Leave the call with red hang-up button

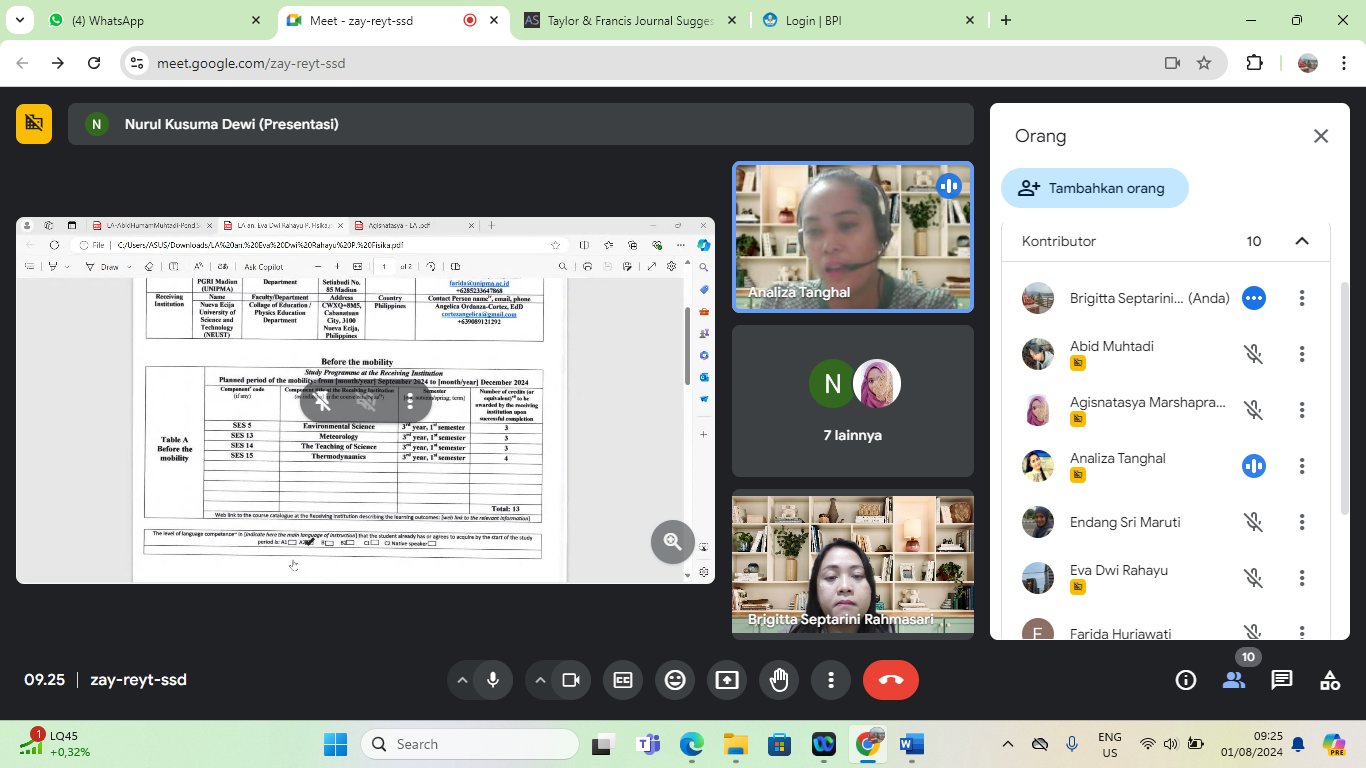tap(891, 680)
